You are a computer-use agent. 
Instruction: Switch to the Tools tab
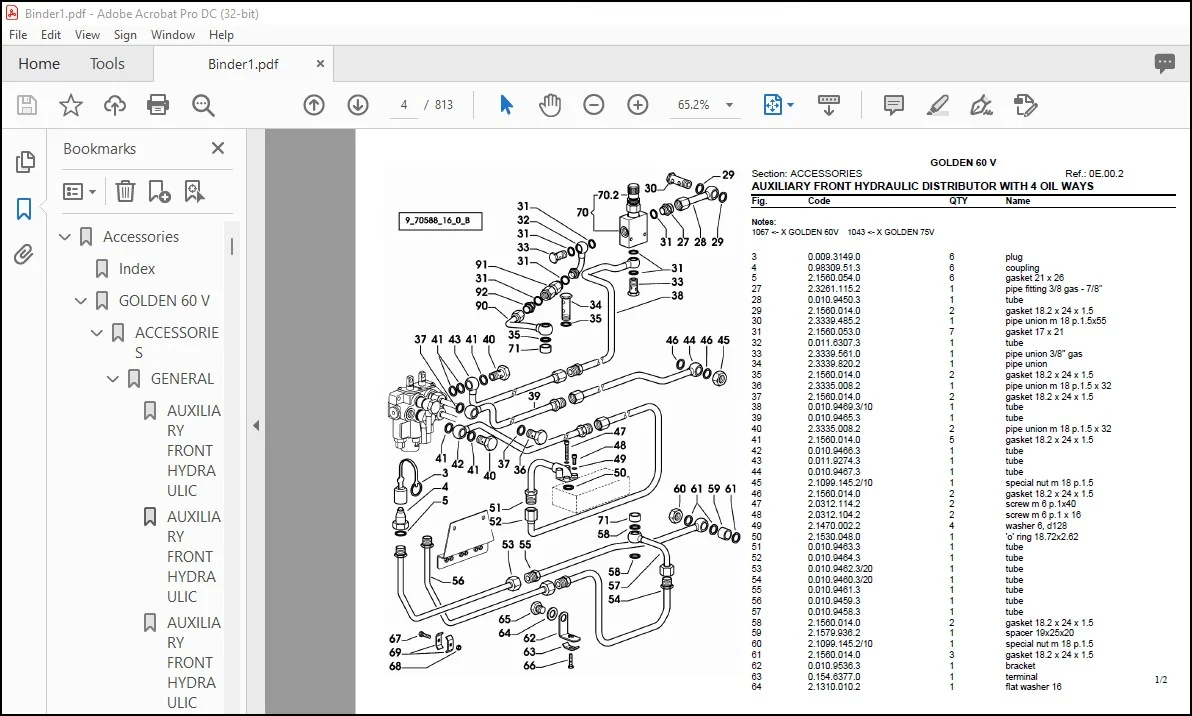click(x=107, y=64)
